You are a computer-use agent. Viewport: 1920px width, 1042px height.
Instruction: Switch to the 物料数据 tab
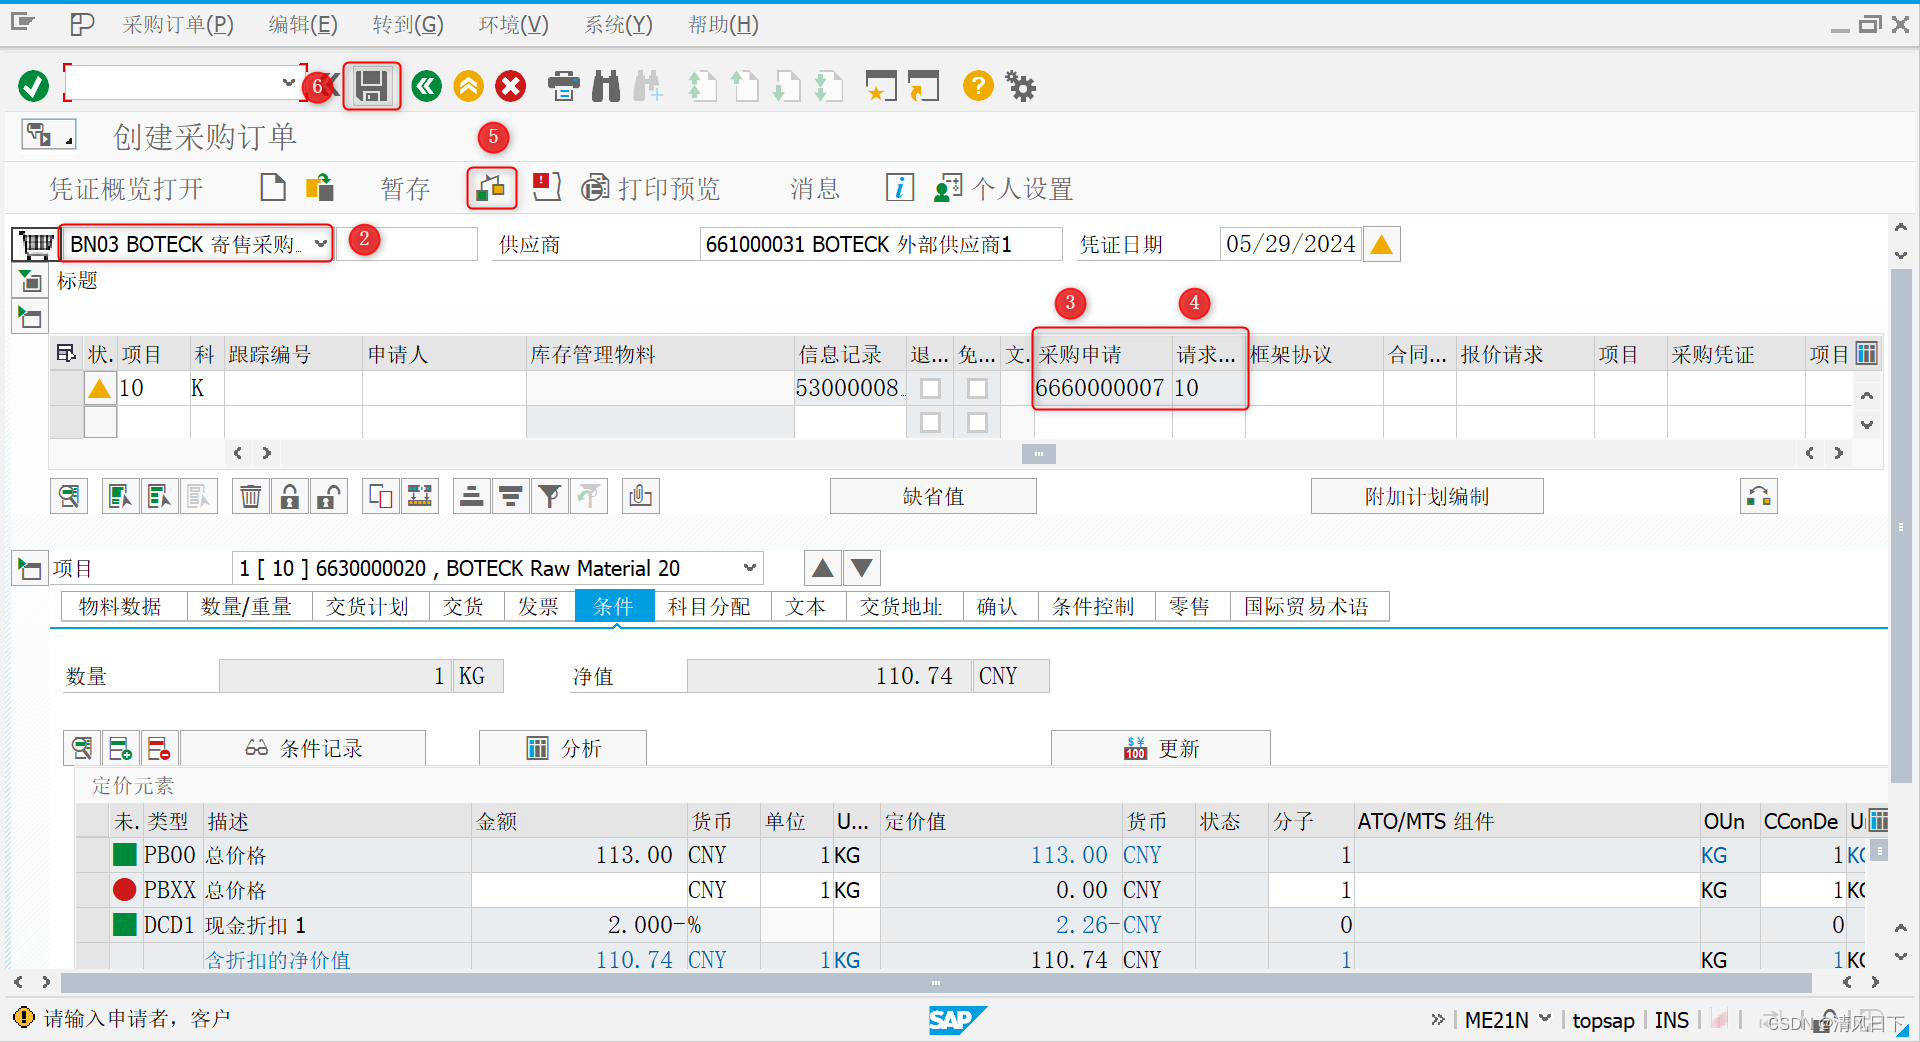(x=120, y=606)
